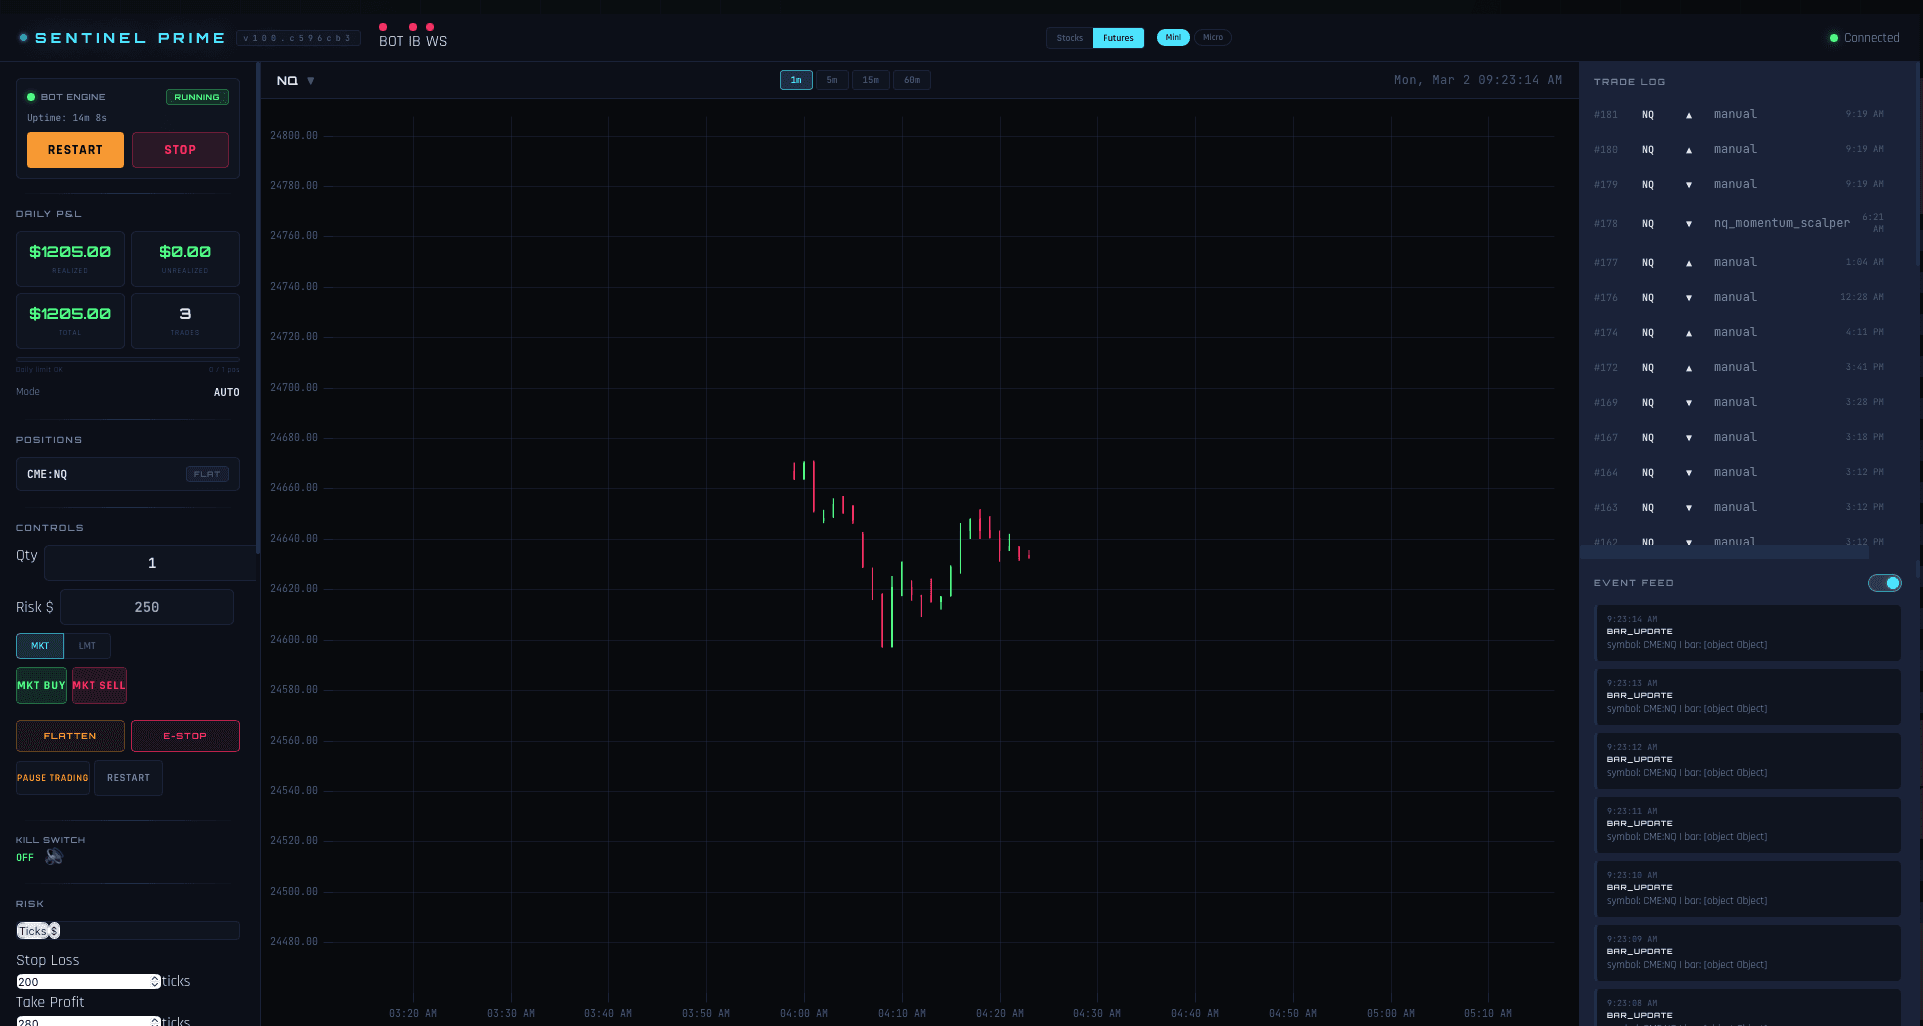This screenshot has height=1026, width=1923.
Task: Switch to the Stocks tab
Action: coord(1069,38)
